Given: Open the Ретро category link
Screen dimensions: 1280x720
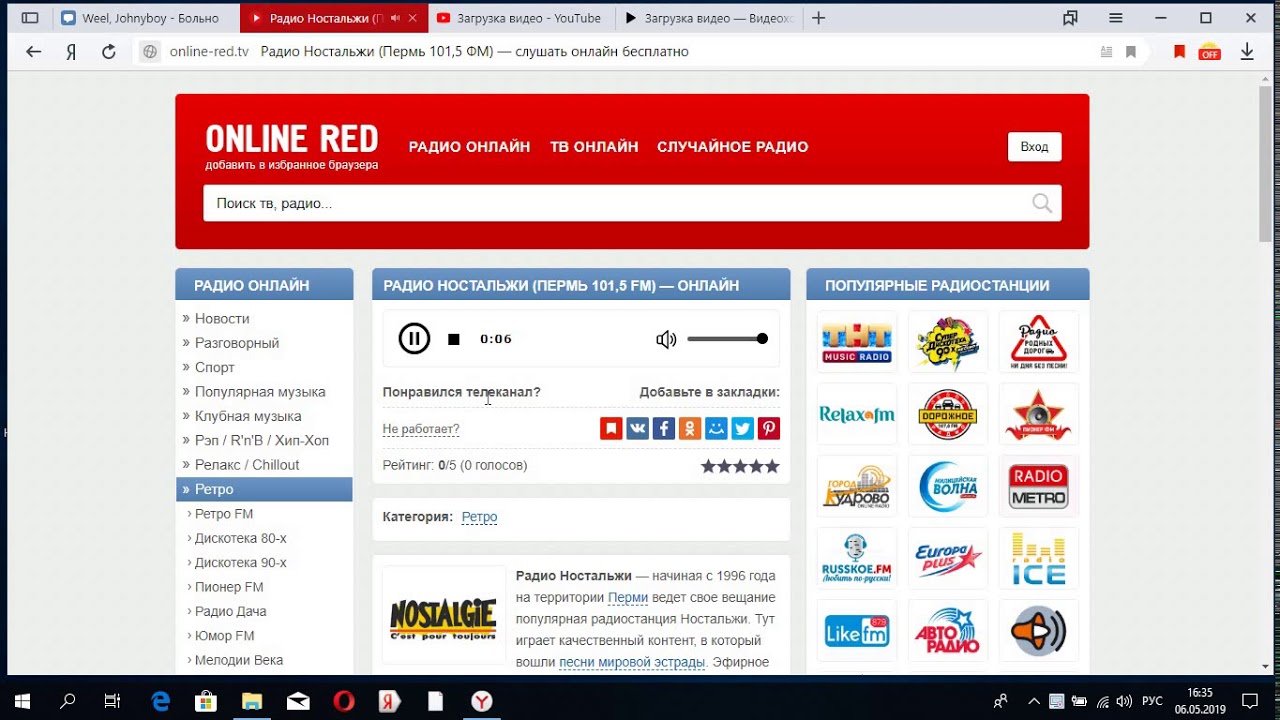Looking at the screenshot, I should 480,517.
